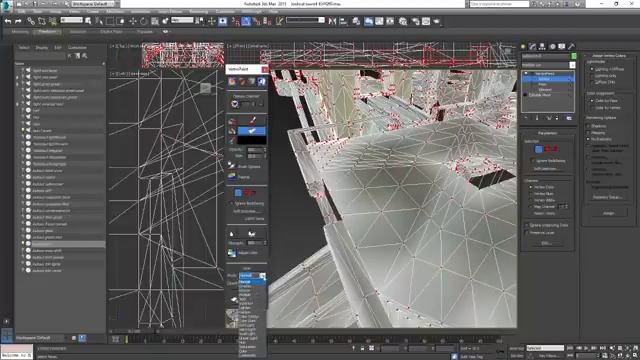Open the Material Editor from toolbar
Screen dimensions: 640x360
[x=403, y=21]
